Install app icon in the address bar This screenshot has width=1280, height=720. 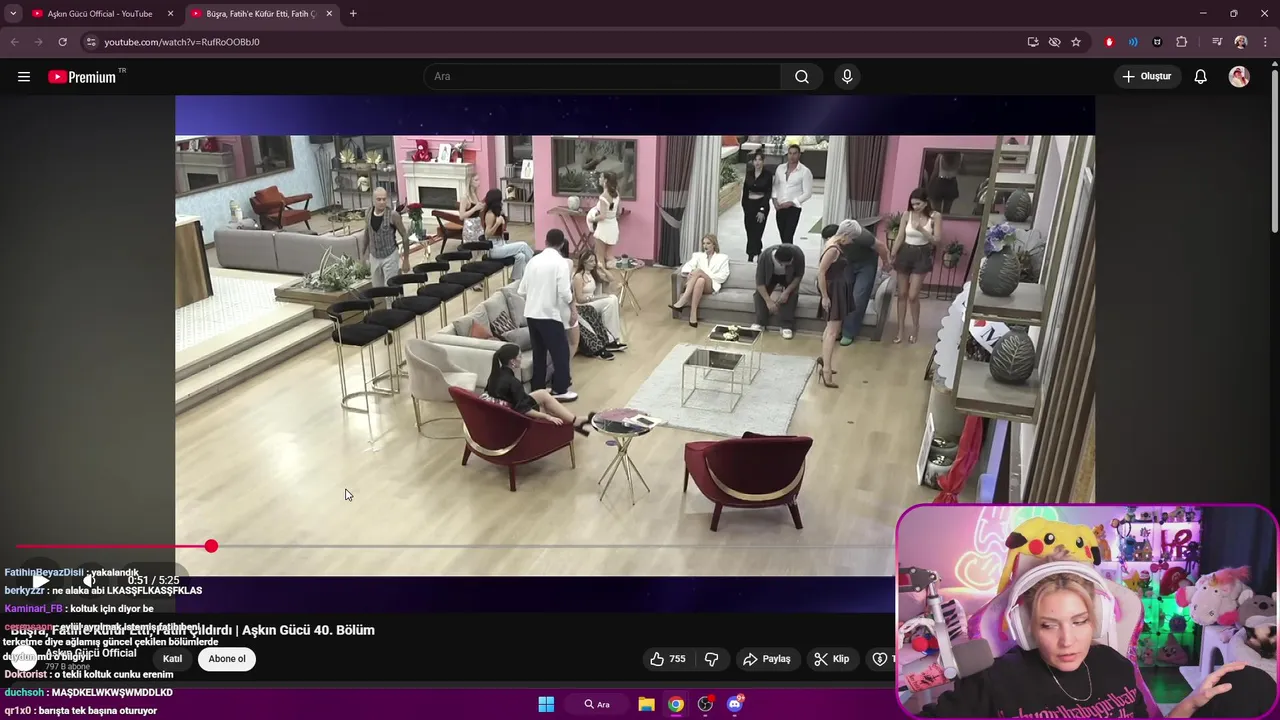[x=1033, y=42]
